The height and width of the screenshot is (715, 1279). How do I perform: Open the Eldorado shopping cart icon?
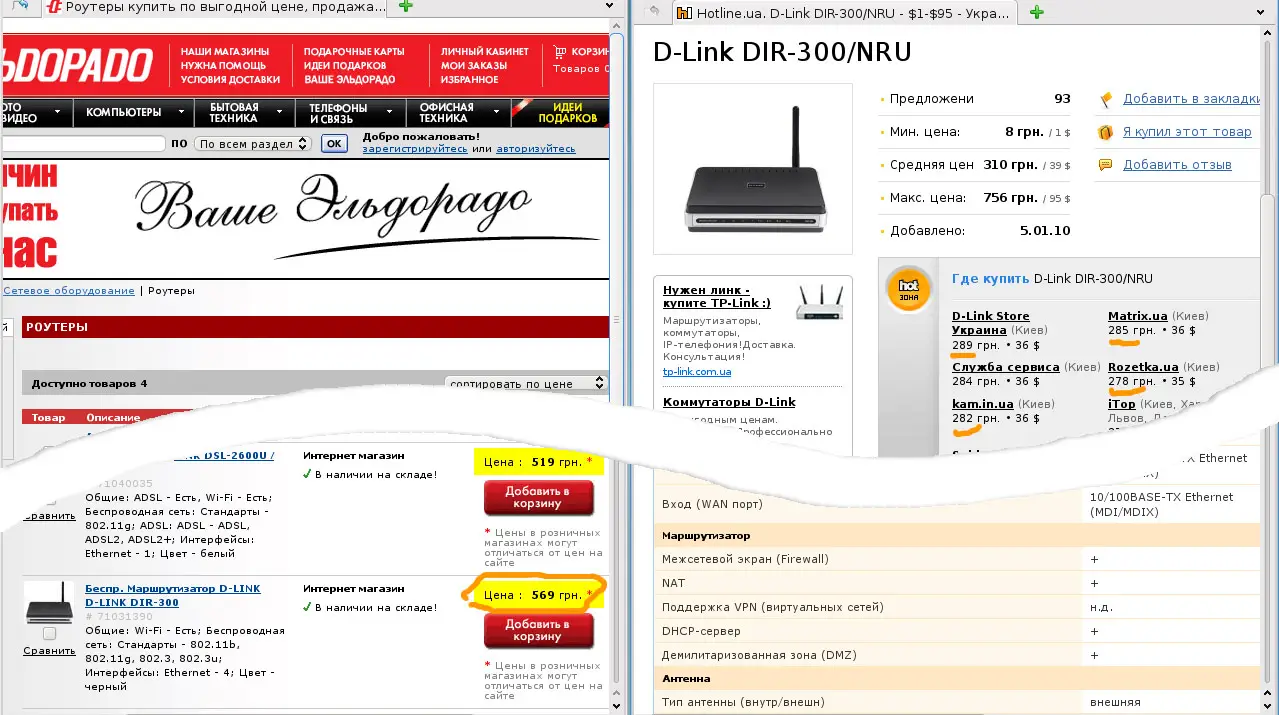(558, 51)
